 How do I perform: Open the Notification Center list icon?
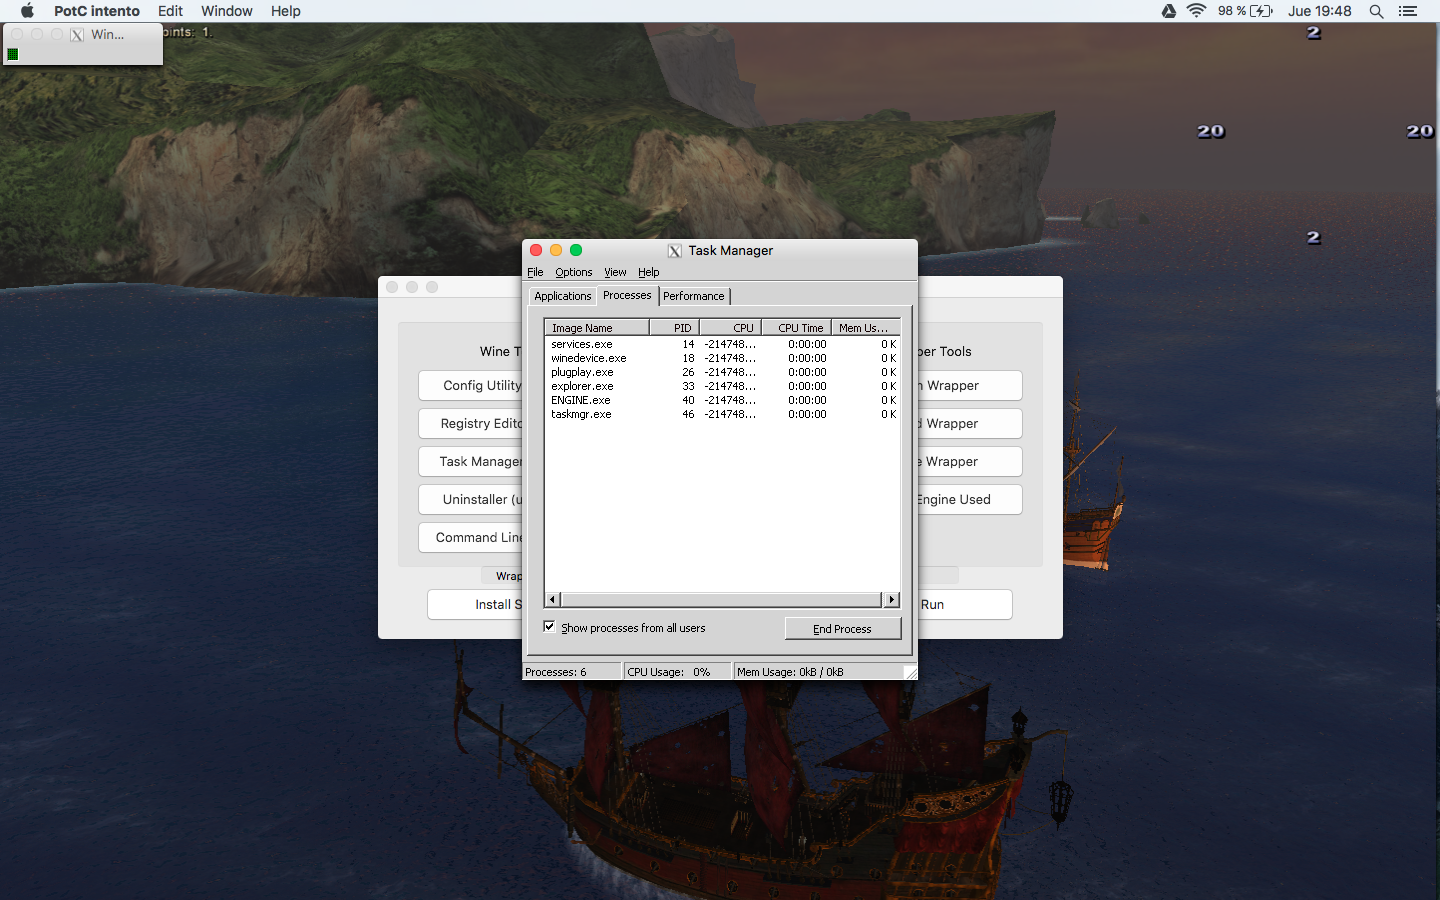pyautogui.click(x=1408, y=11)
